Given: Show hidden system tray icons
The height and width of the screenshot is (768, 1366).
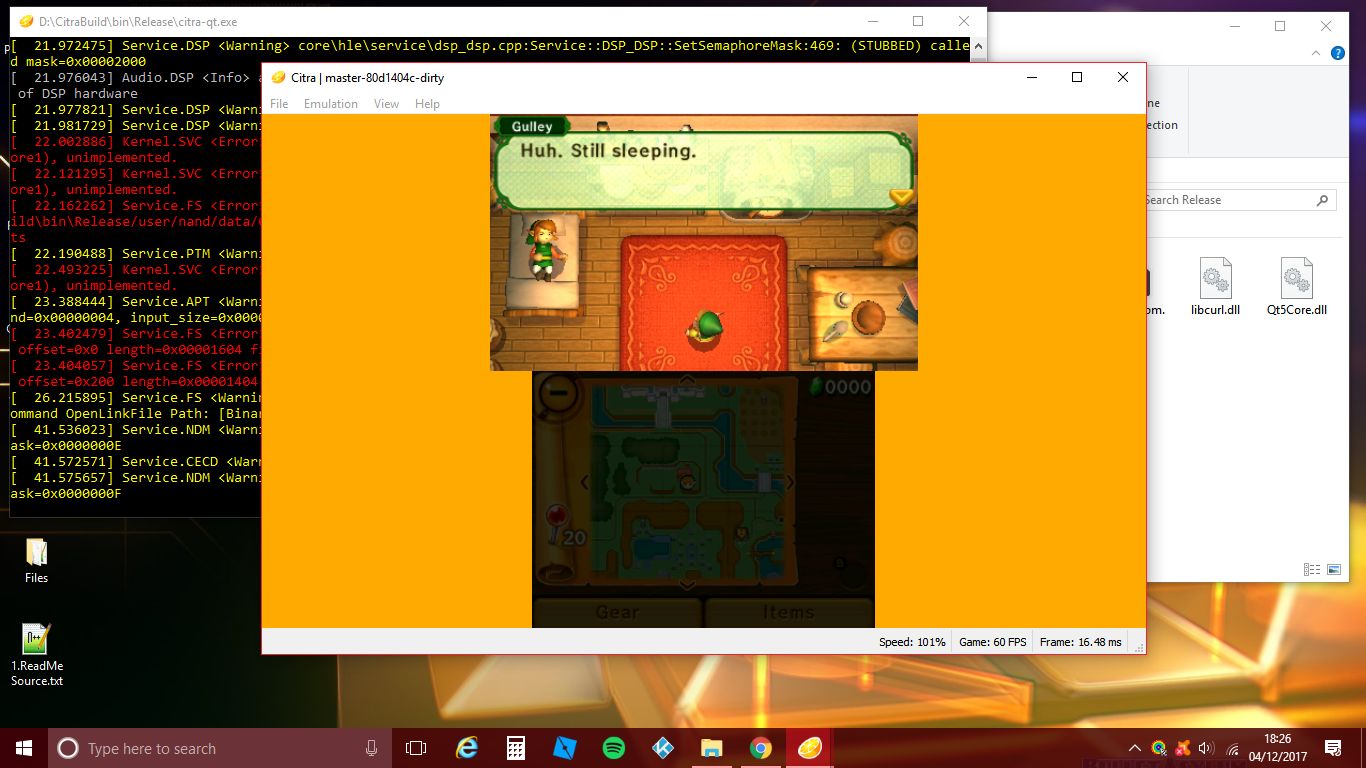Looking at the screenshot, I should pyautogui.click(x=1135, y=748).
